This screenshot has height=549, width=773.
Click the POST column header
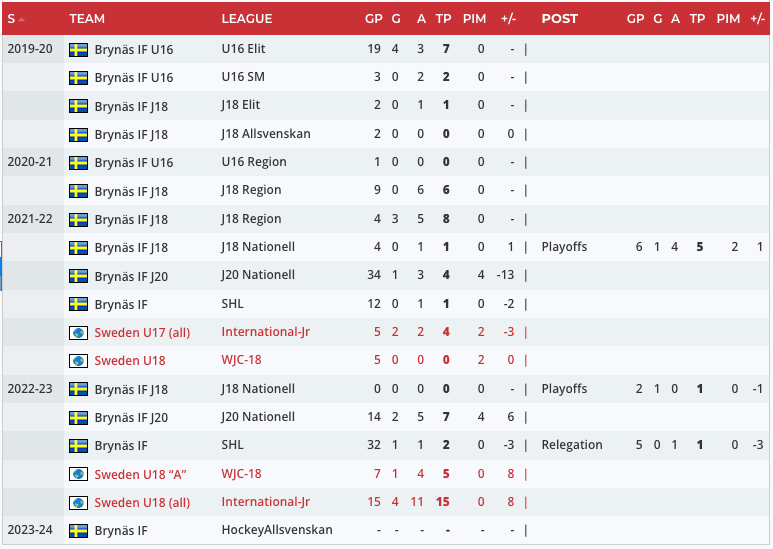coord(559,18)
